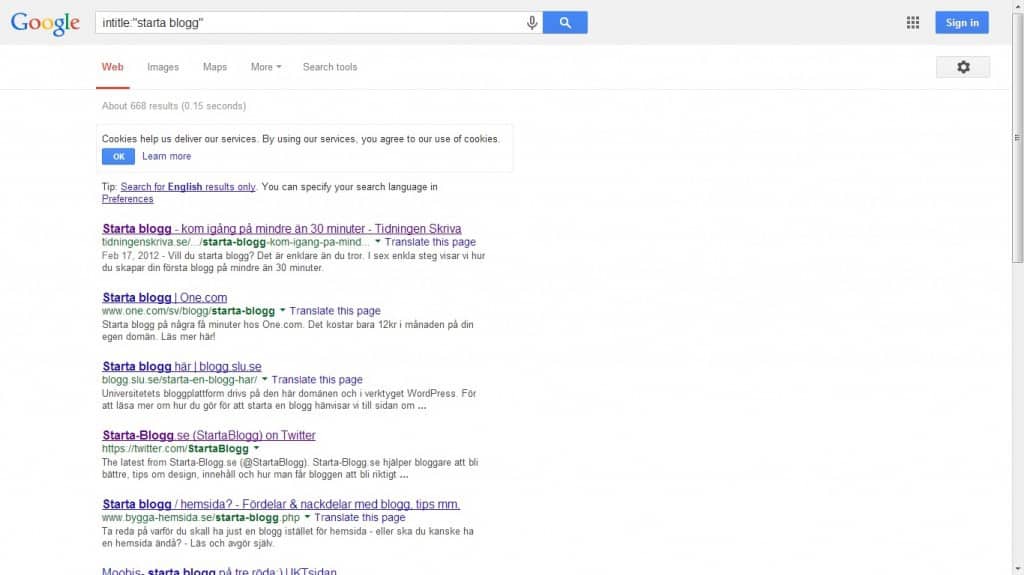Image resolution: width=1024 pixels, height=575 pixels.
Task: Click Search for English results only
Action: pos(188,187)
